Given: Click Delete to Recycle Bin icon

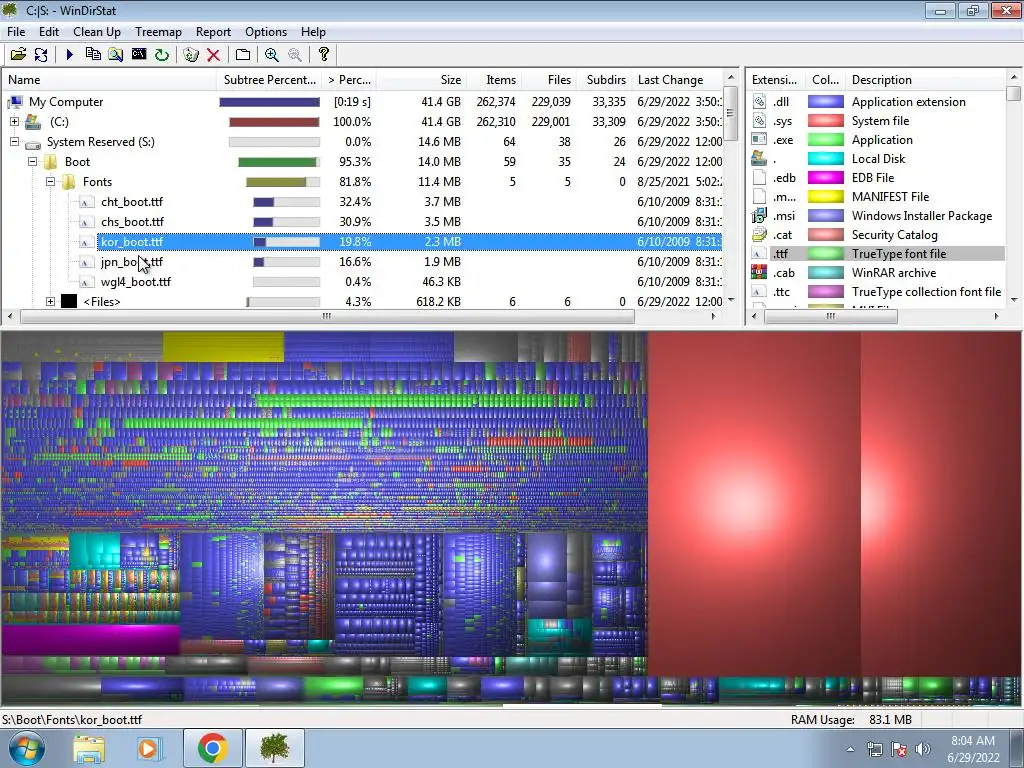Looking at the screenshot, I should [x=191, y=55].
